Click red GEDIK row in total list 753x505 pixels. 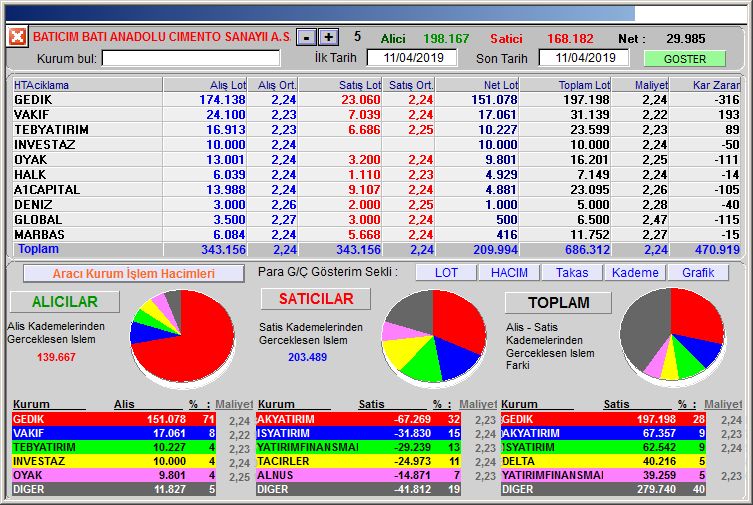(603, 419)
